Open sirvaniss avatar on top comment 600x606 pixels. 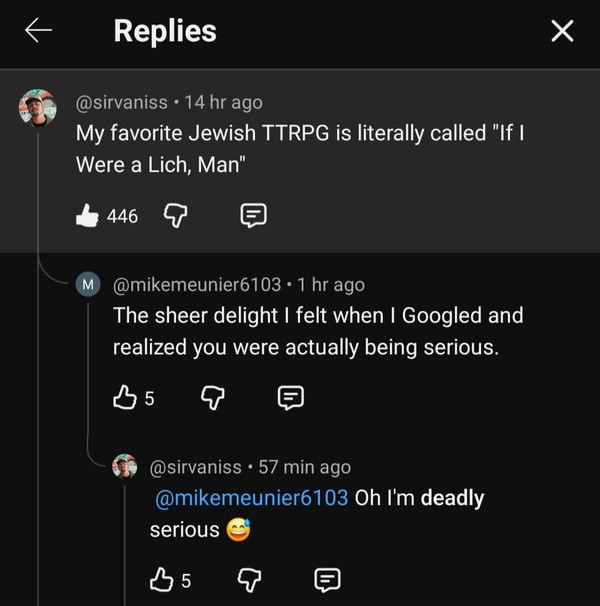[x=38, y=108]
